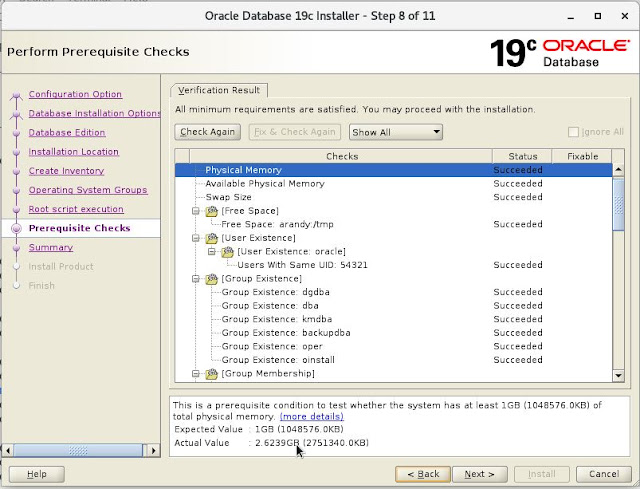Screen dimensions: 640x489
Task: Click the Checks column header
Action: (x=341, y=156)
